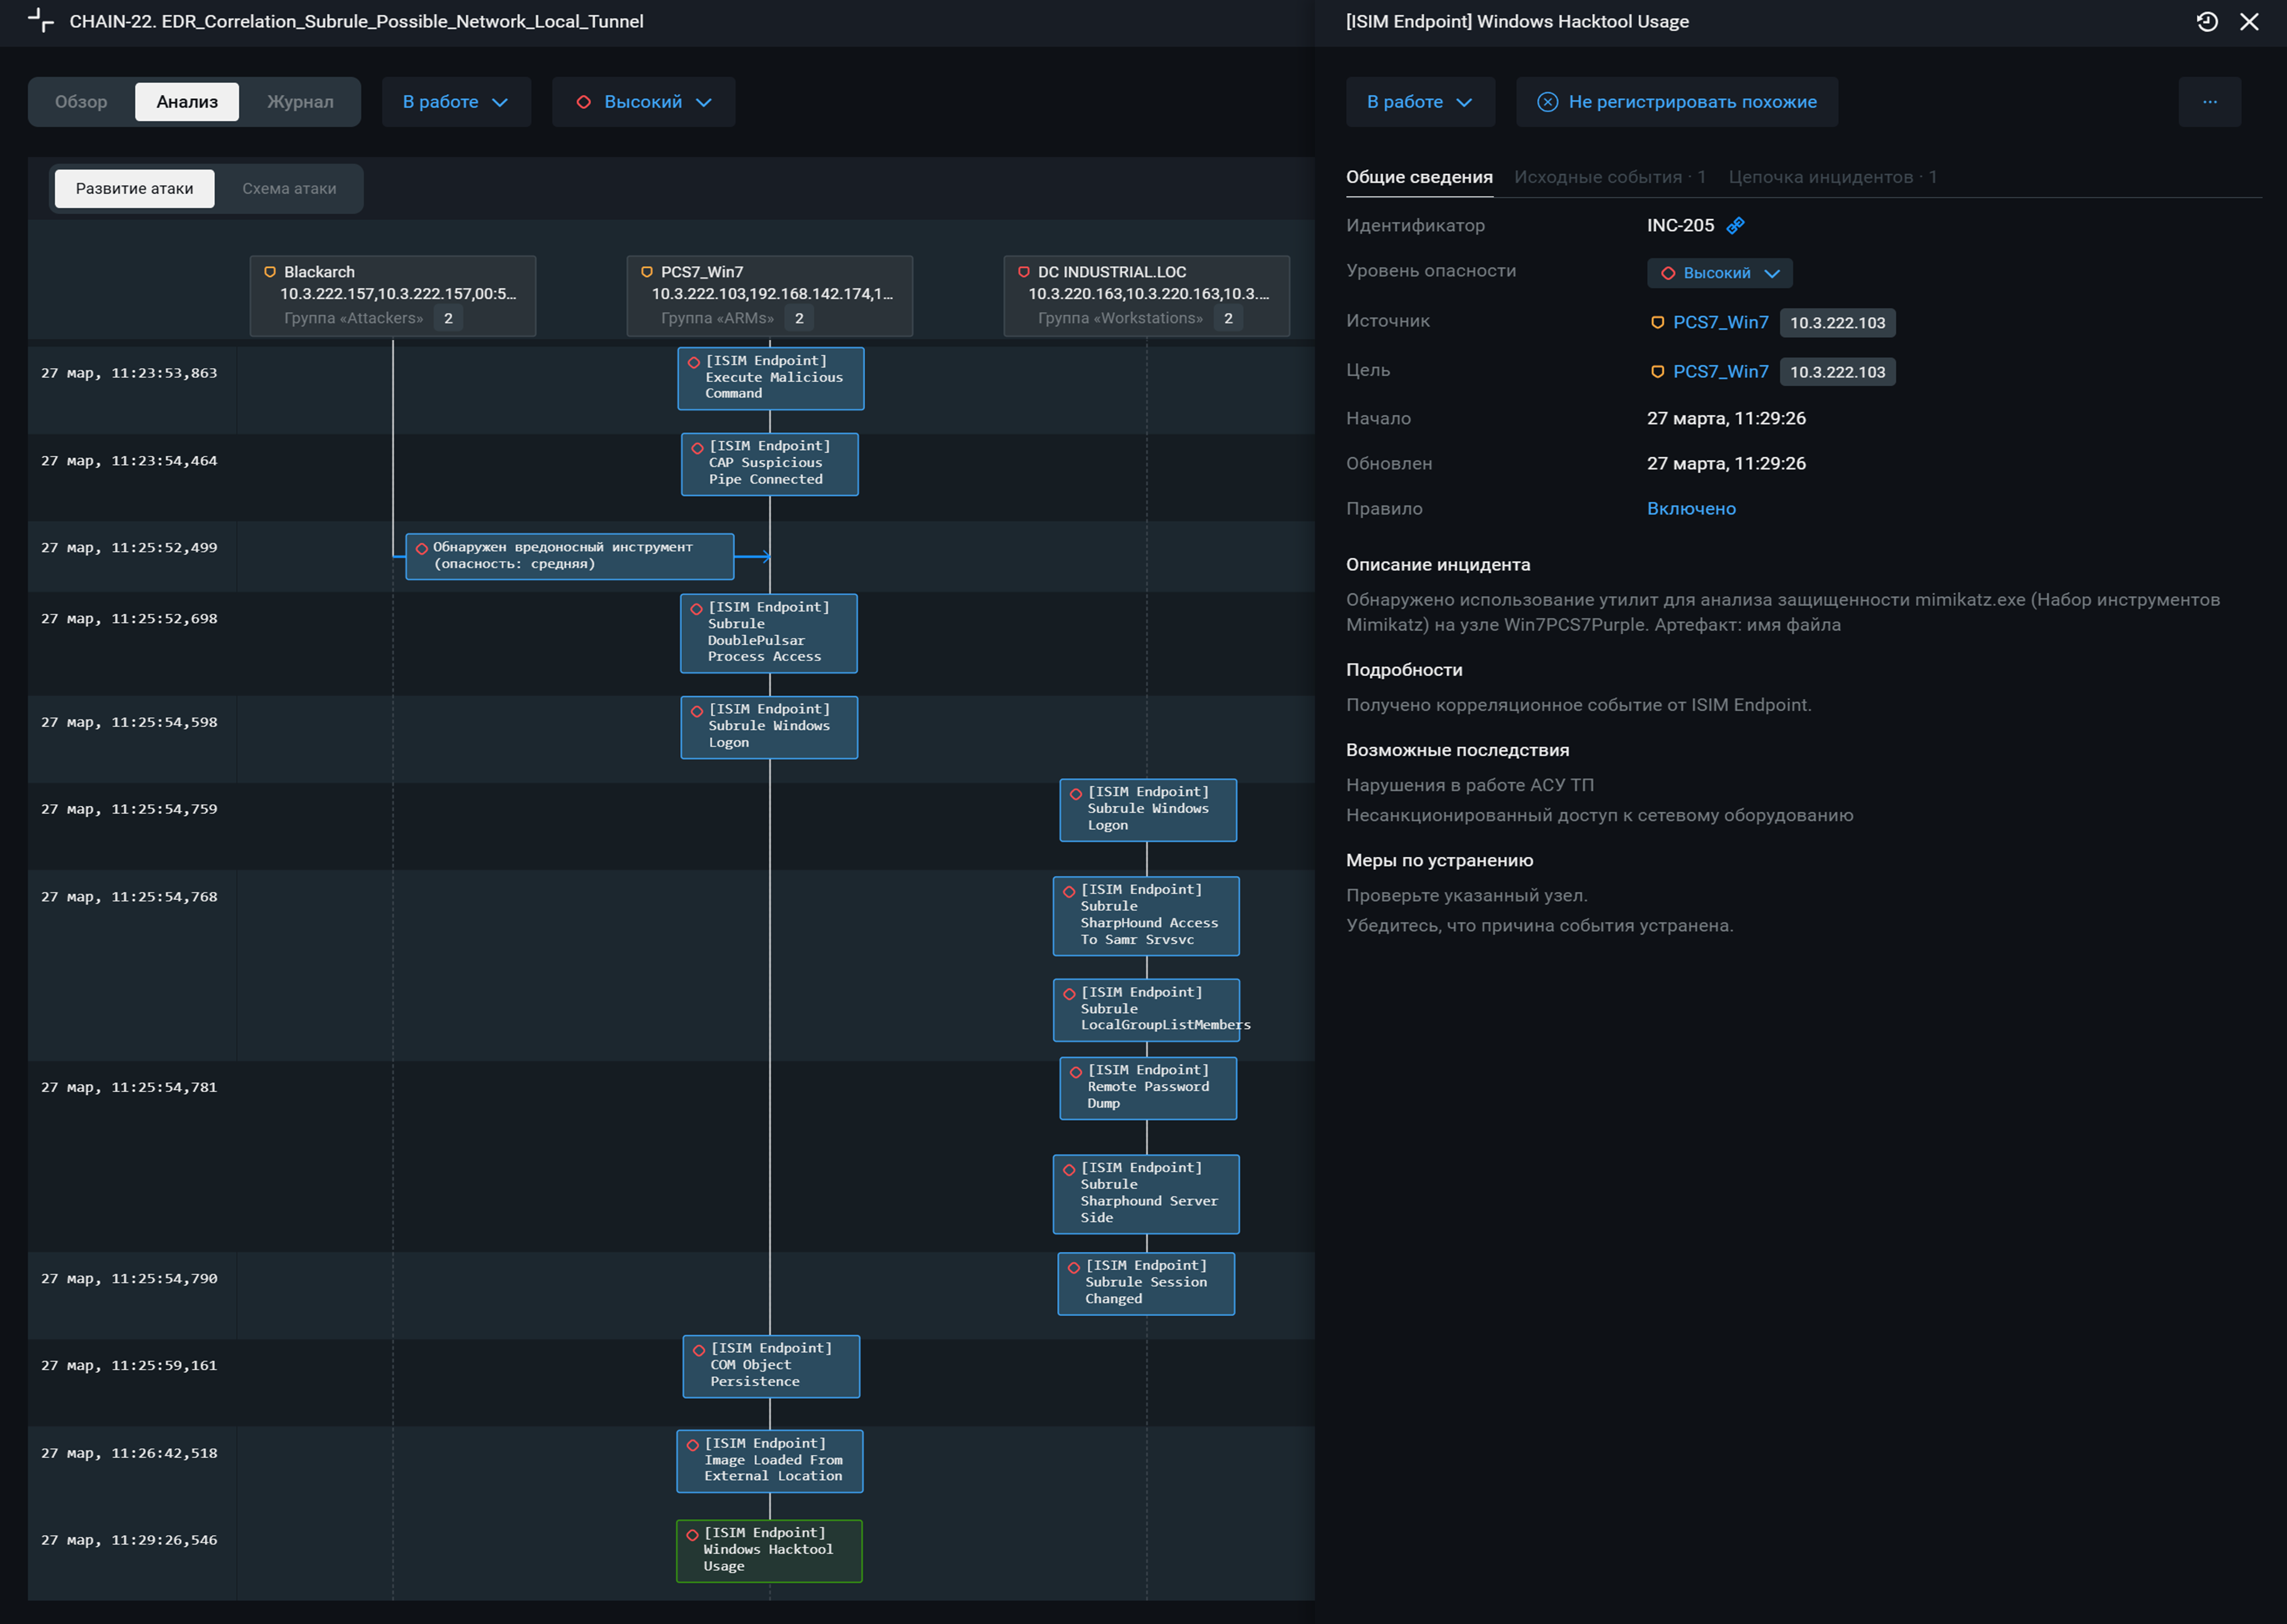Image resolution: width=2287 pixels, height=1624 pixels.
Task: Copy link icon next to INC-205
Action: [1736, 226]
